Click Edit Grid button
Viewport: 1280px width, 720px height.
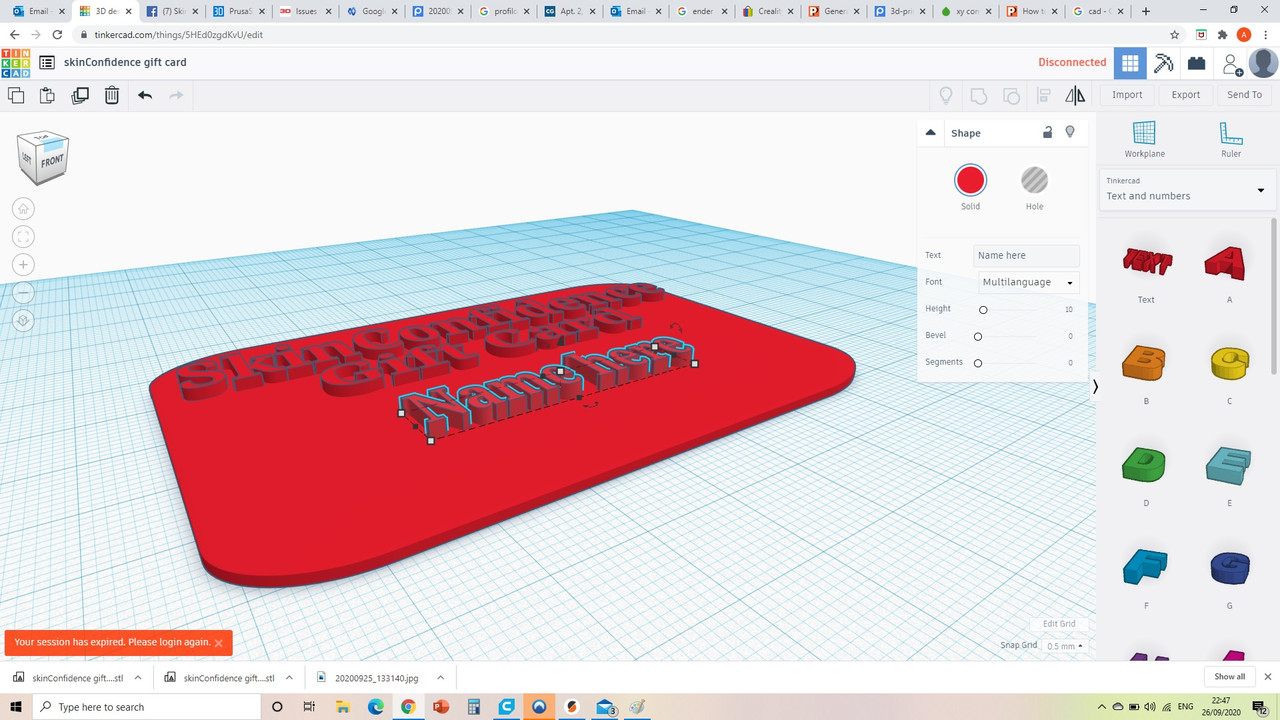click(x=1059, y=624)
